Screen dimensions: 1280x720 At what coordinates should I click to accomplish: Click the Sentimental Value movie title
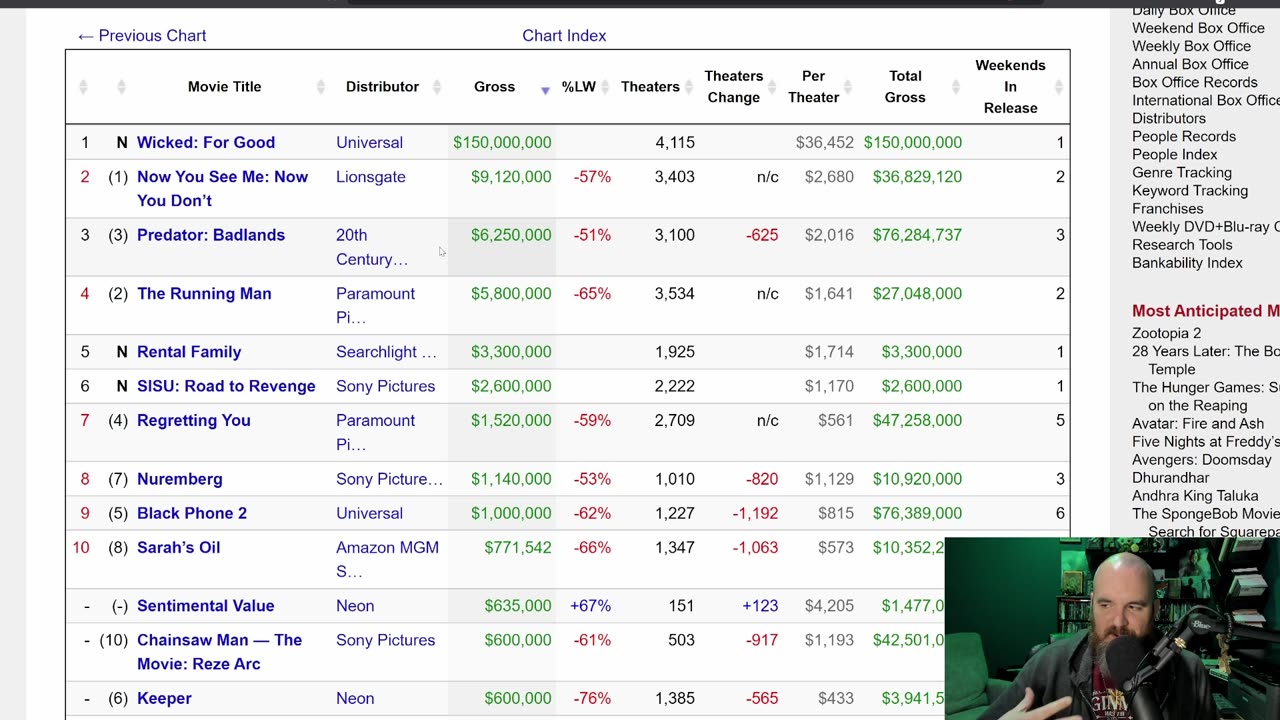click(x=205, y=606)
